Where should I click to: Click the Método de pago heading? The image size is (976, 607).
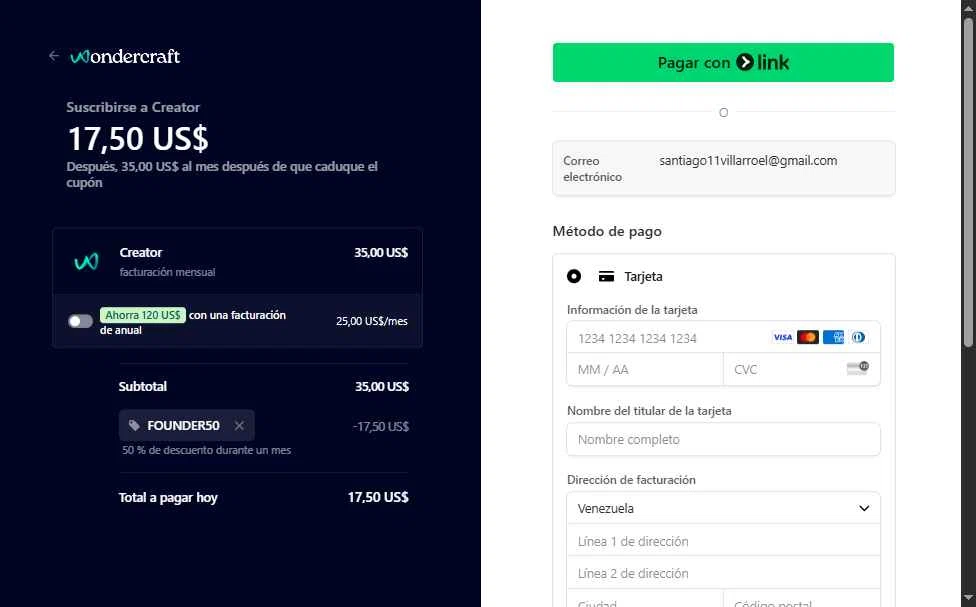(607, 232)
